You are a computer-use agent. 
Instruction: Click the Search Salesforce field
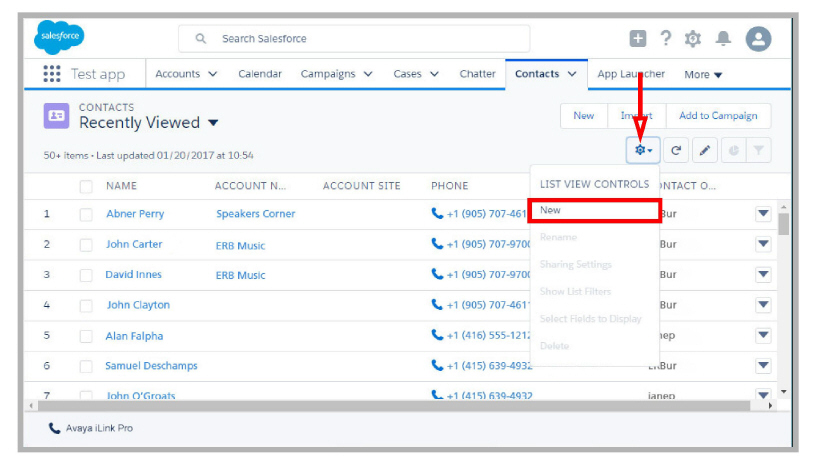[x=354, y=39]
